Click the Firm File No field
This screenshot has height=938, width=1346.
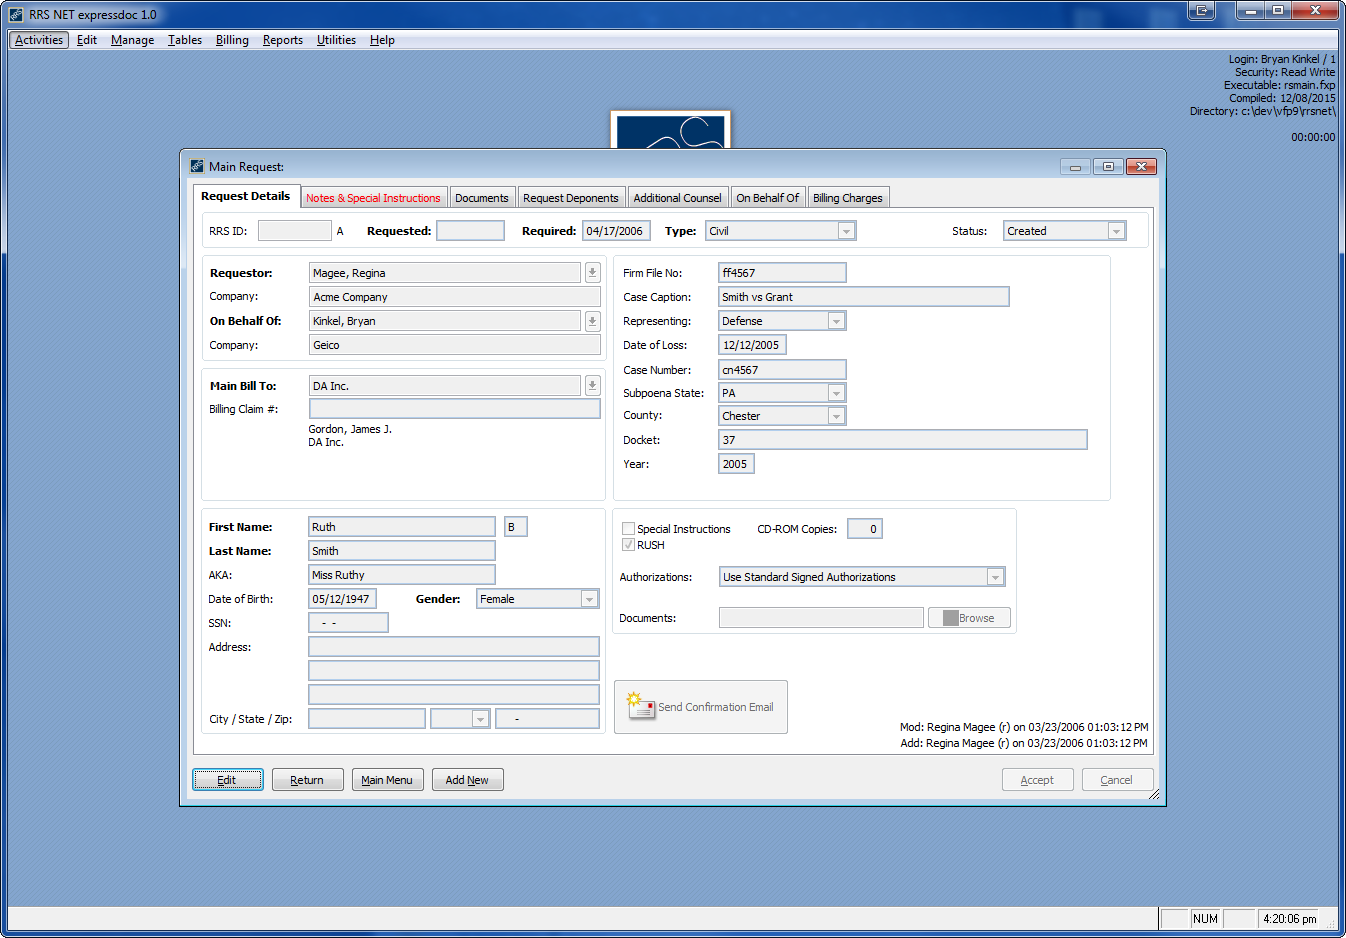pyautogui.click(x=782, y=273)
